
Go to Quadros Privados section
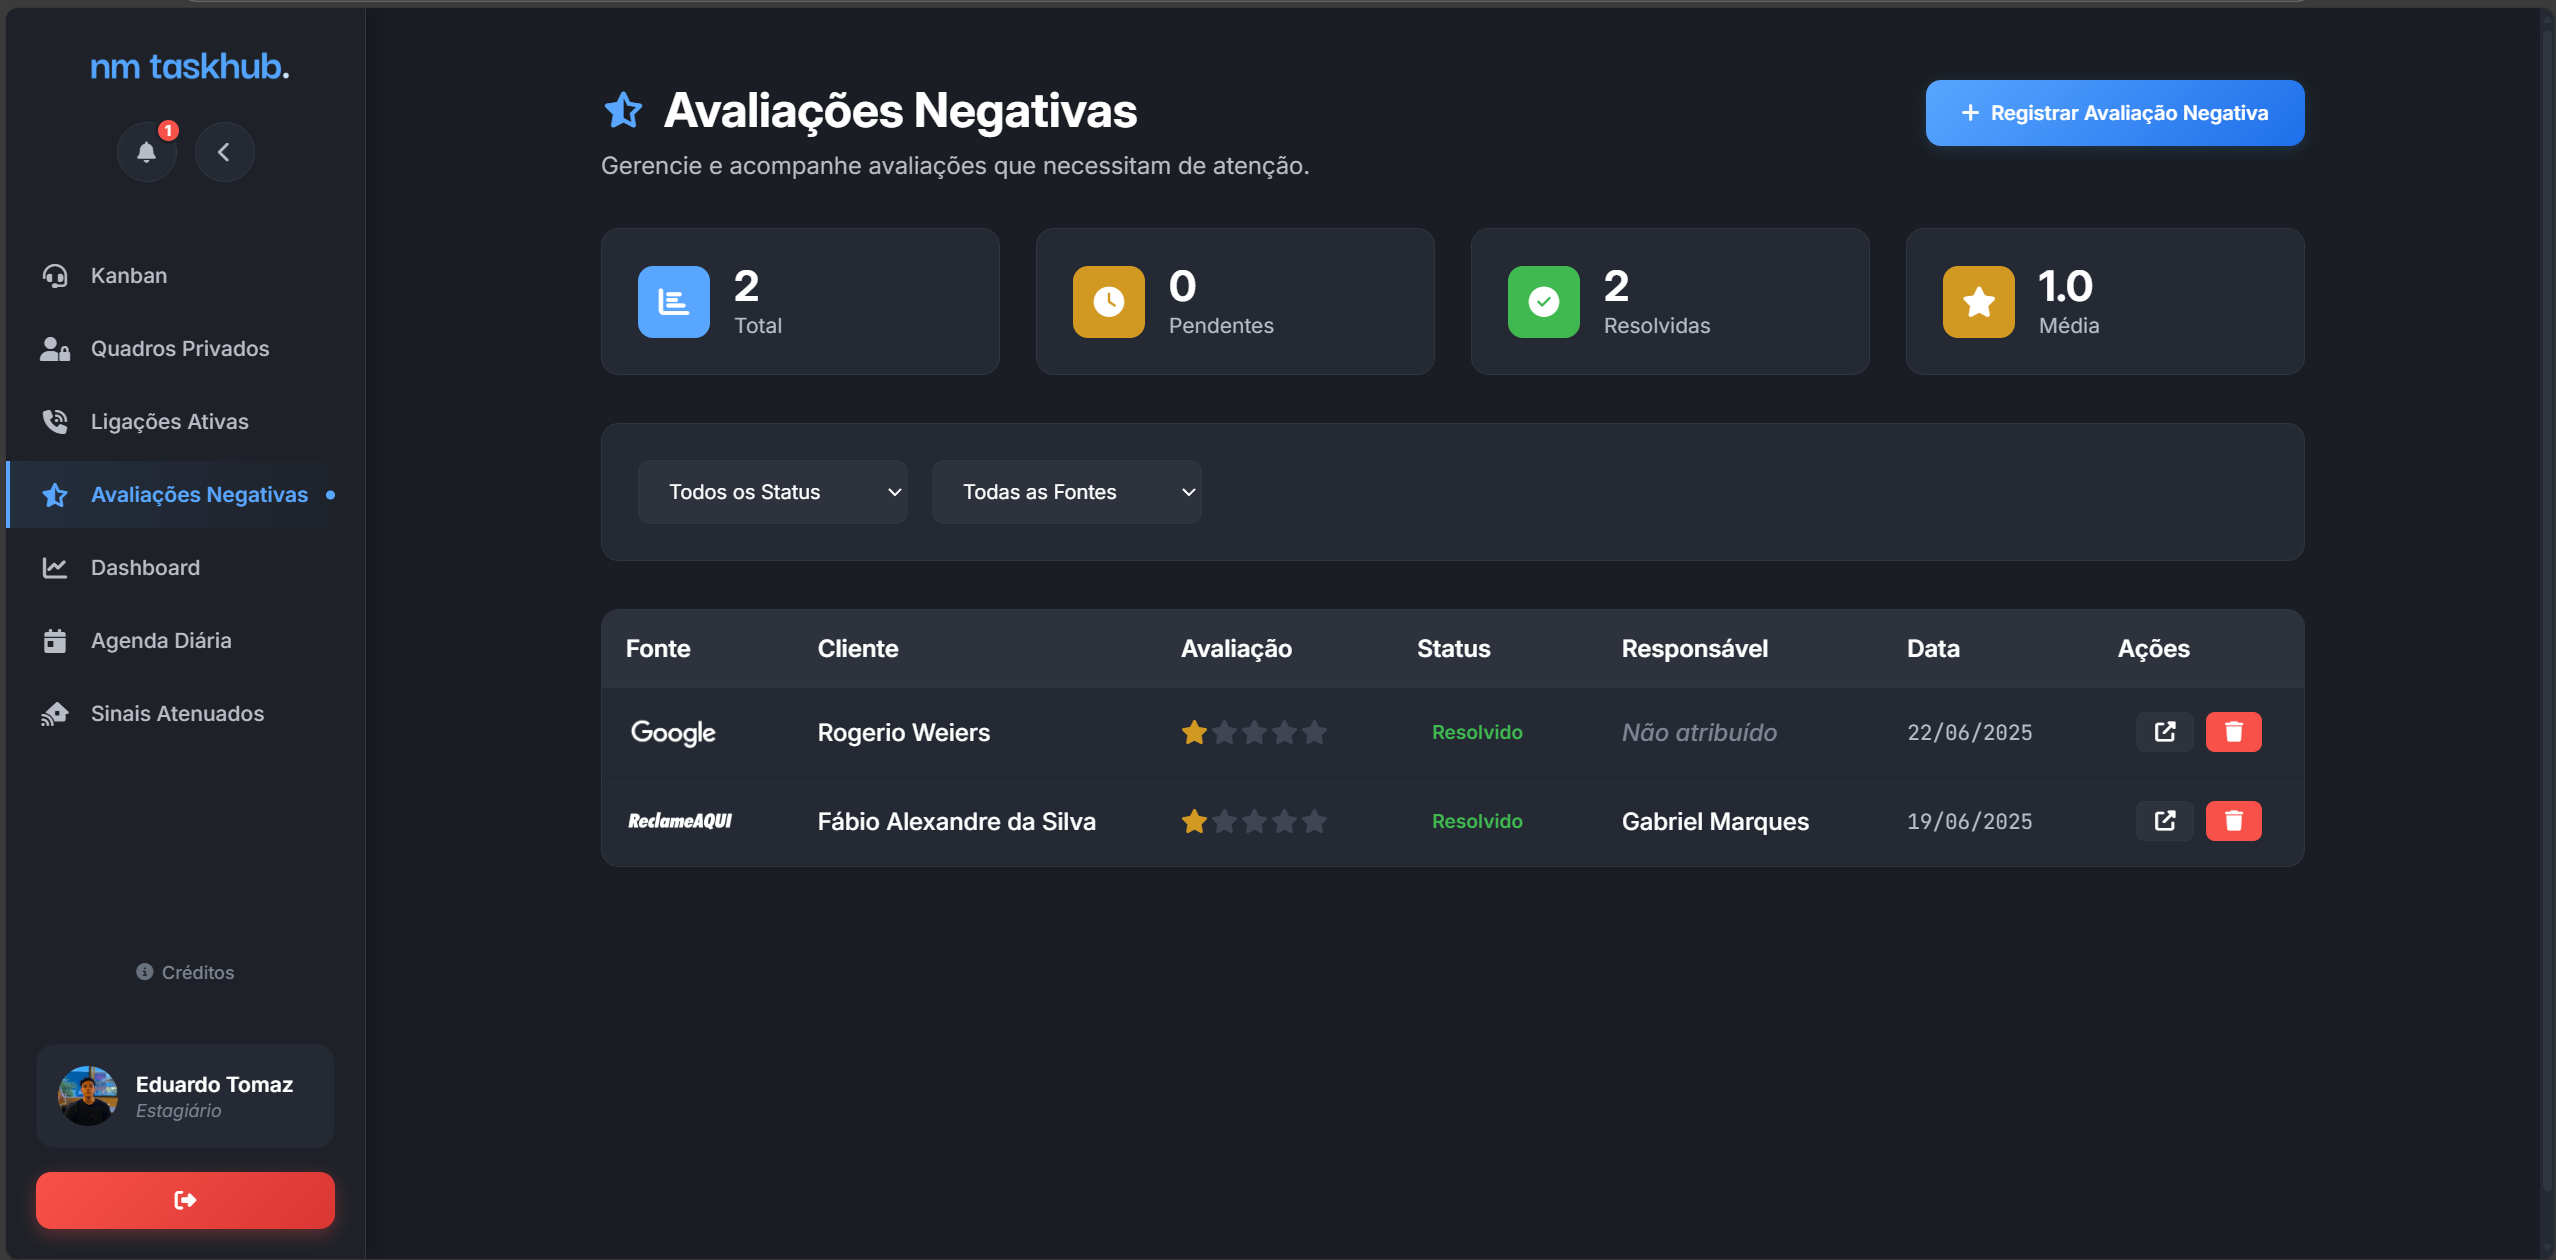click(x=179, y=349)
